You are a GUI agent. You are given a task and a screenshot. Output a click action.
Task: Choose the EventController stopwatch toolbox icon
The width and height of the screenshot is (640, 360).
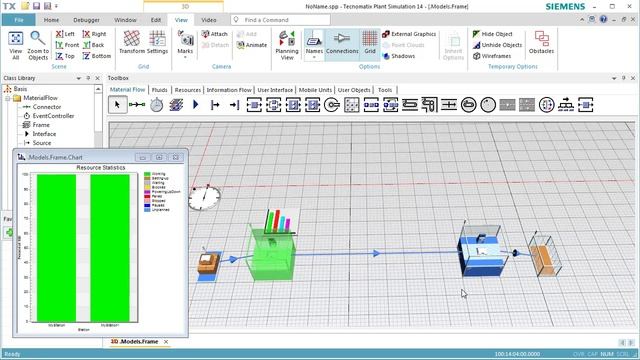point(157,105)
